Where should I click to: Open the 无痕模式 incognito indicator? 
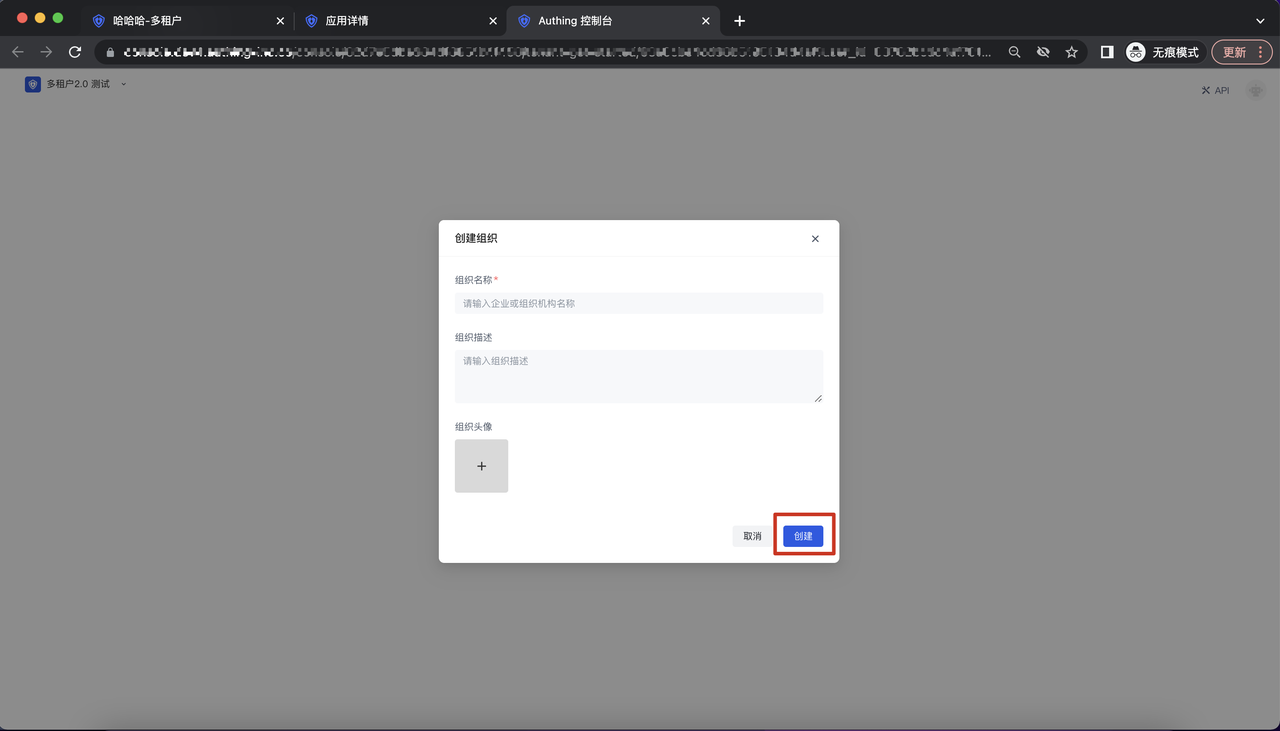[1163, 52]
